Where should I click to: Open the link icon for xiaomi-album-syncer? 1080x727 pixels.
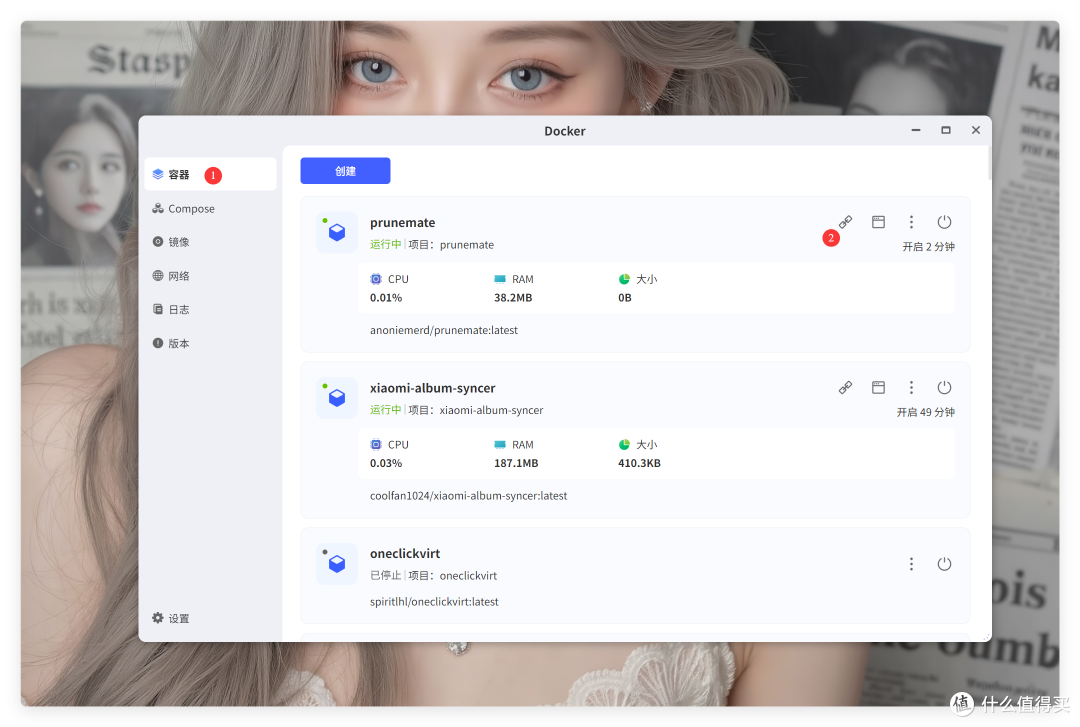(x=845, y=387)
